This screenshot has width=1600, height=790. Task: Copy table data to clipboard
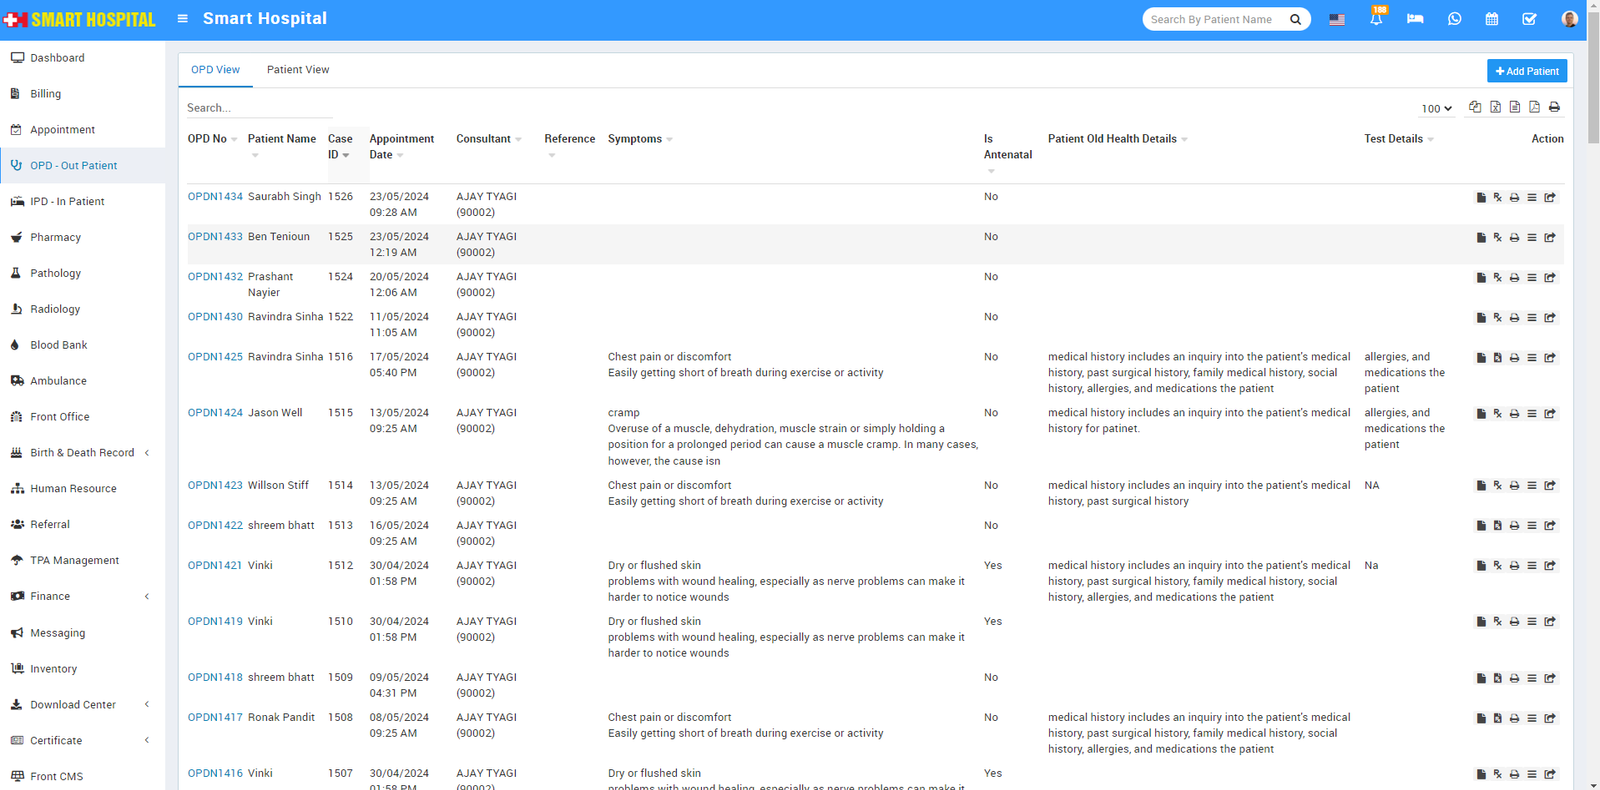(1475, 107)
